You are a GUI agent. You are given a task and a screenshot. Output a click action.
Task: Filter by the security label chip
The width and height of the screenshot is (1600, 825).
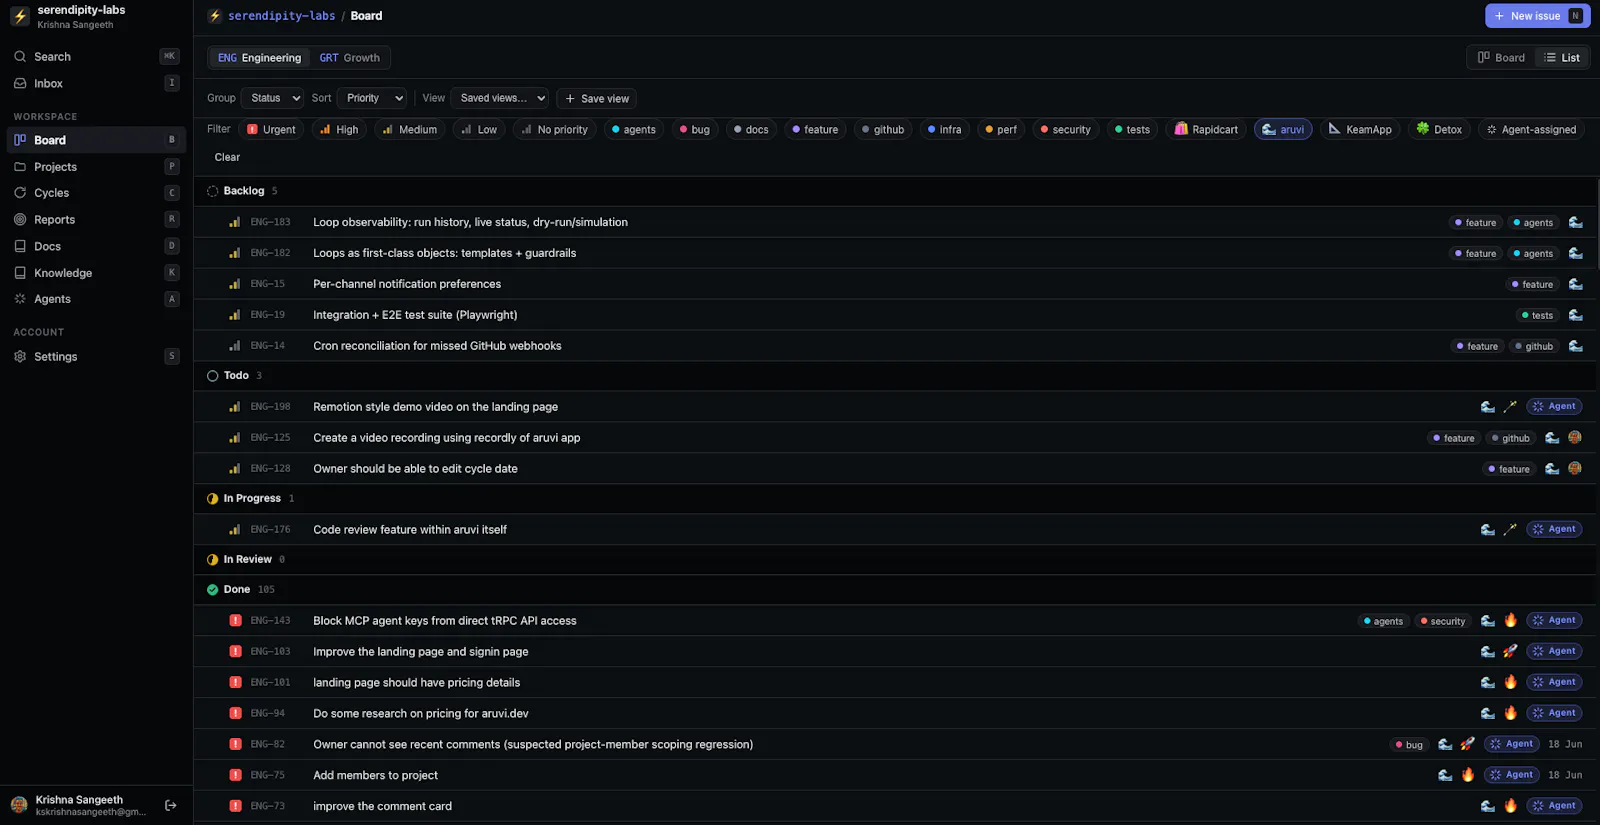pos(1065,130)
